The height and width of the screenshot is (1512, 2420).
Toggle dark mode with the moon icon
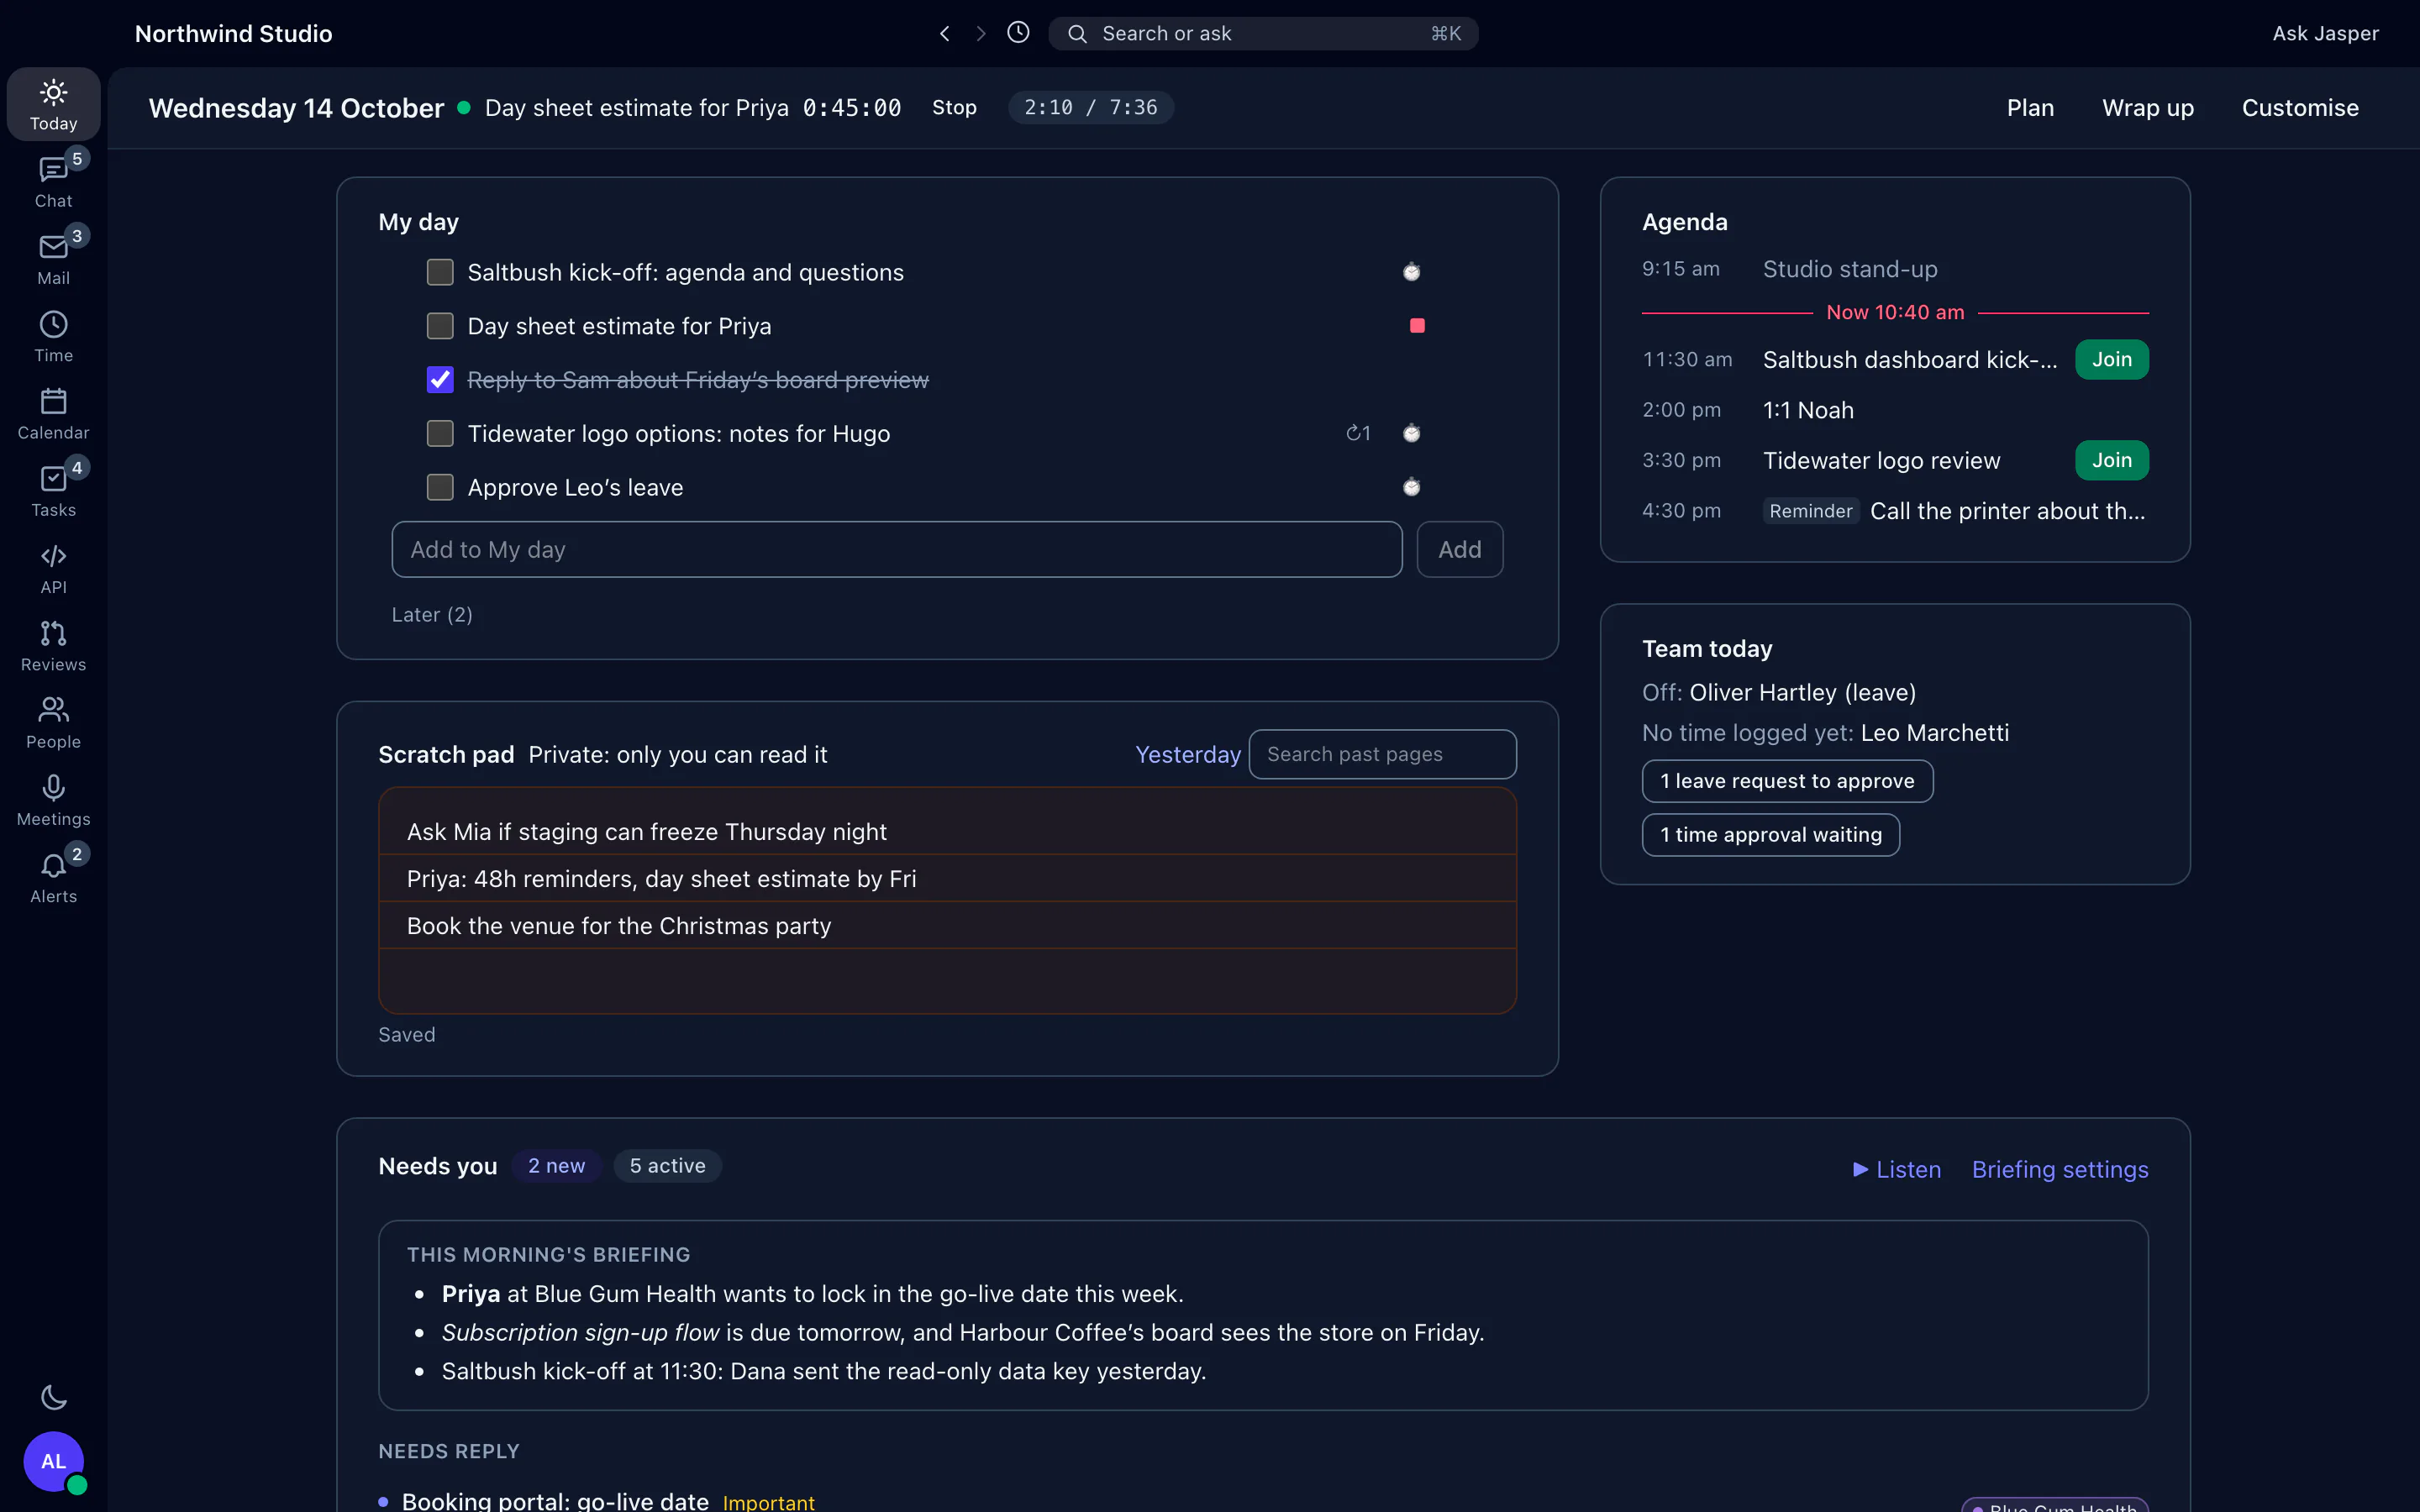pos(53,1397)
